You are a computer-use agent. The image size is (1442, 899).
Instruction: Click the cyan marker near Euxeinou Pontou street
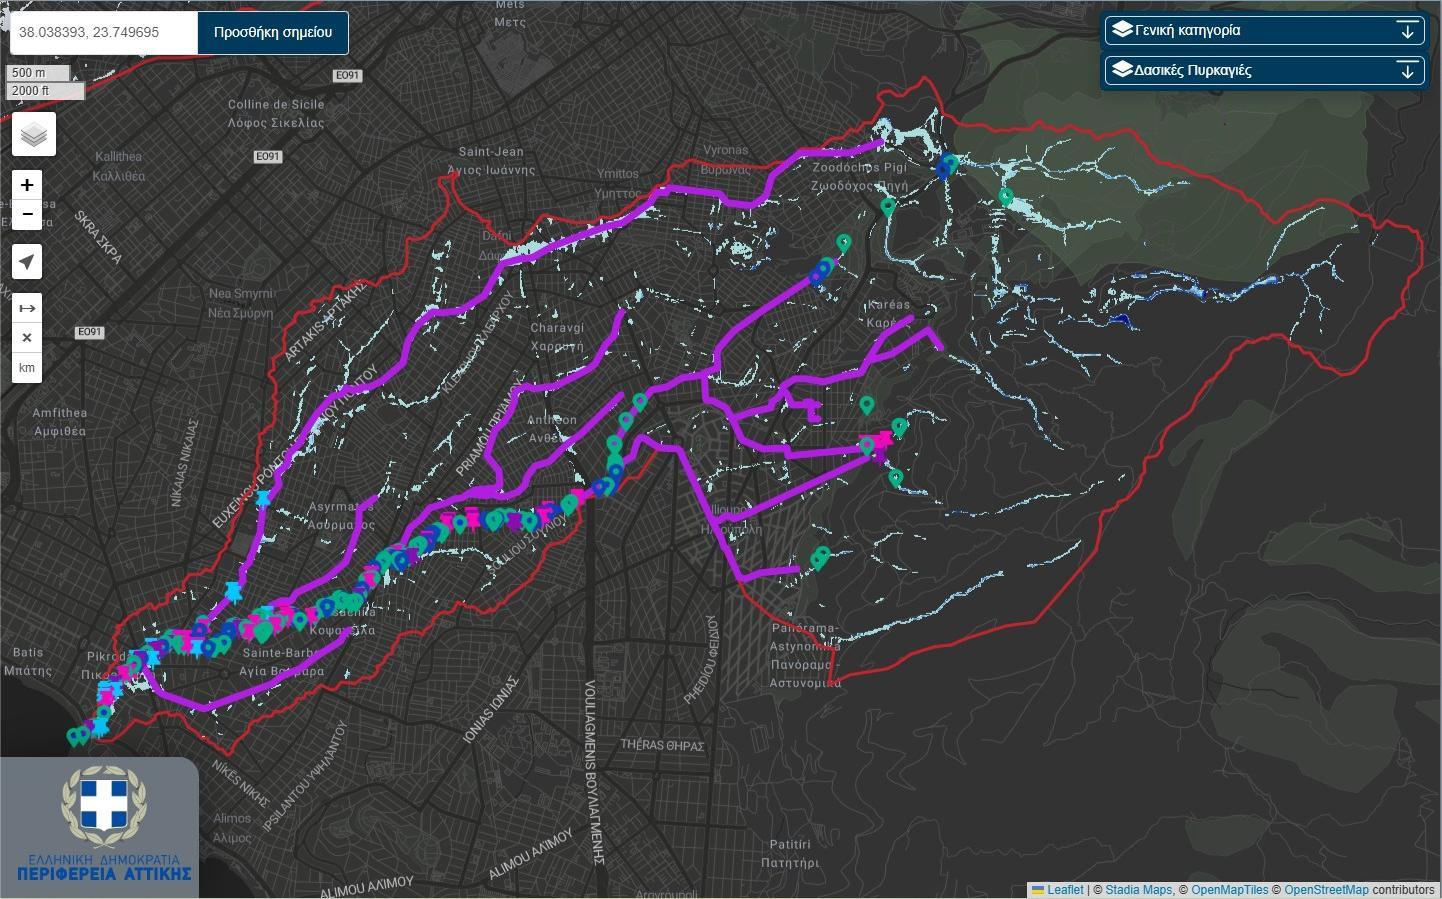(x=263, y=498)
